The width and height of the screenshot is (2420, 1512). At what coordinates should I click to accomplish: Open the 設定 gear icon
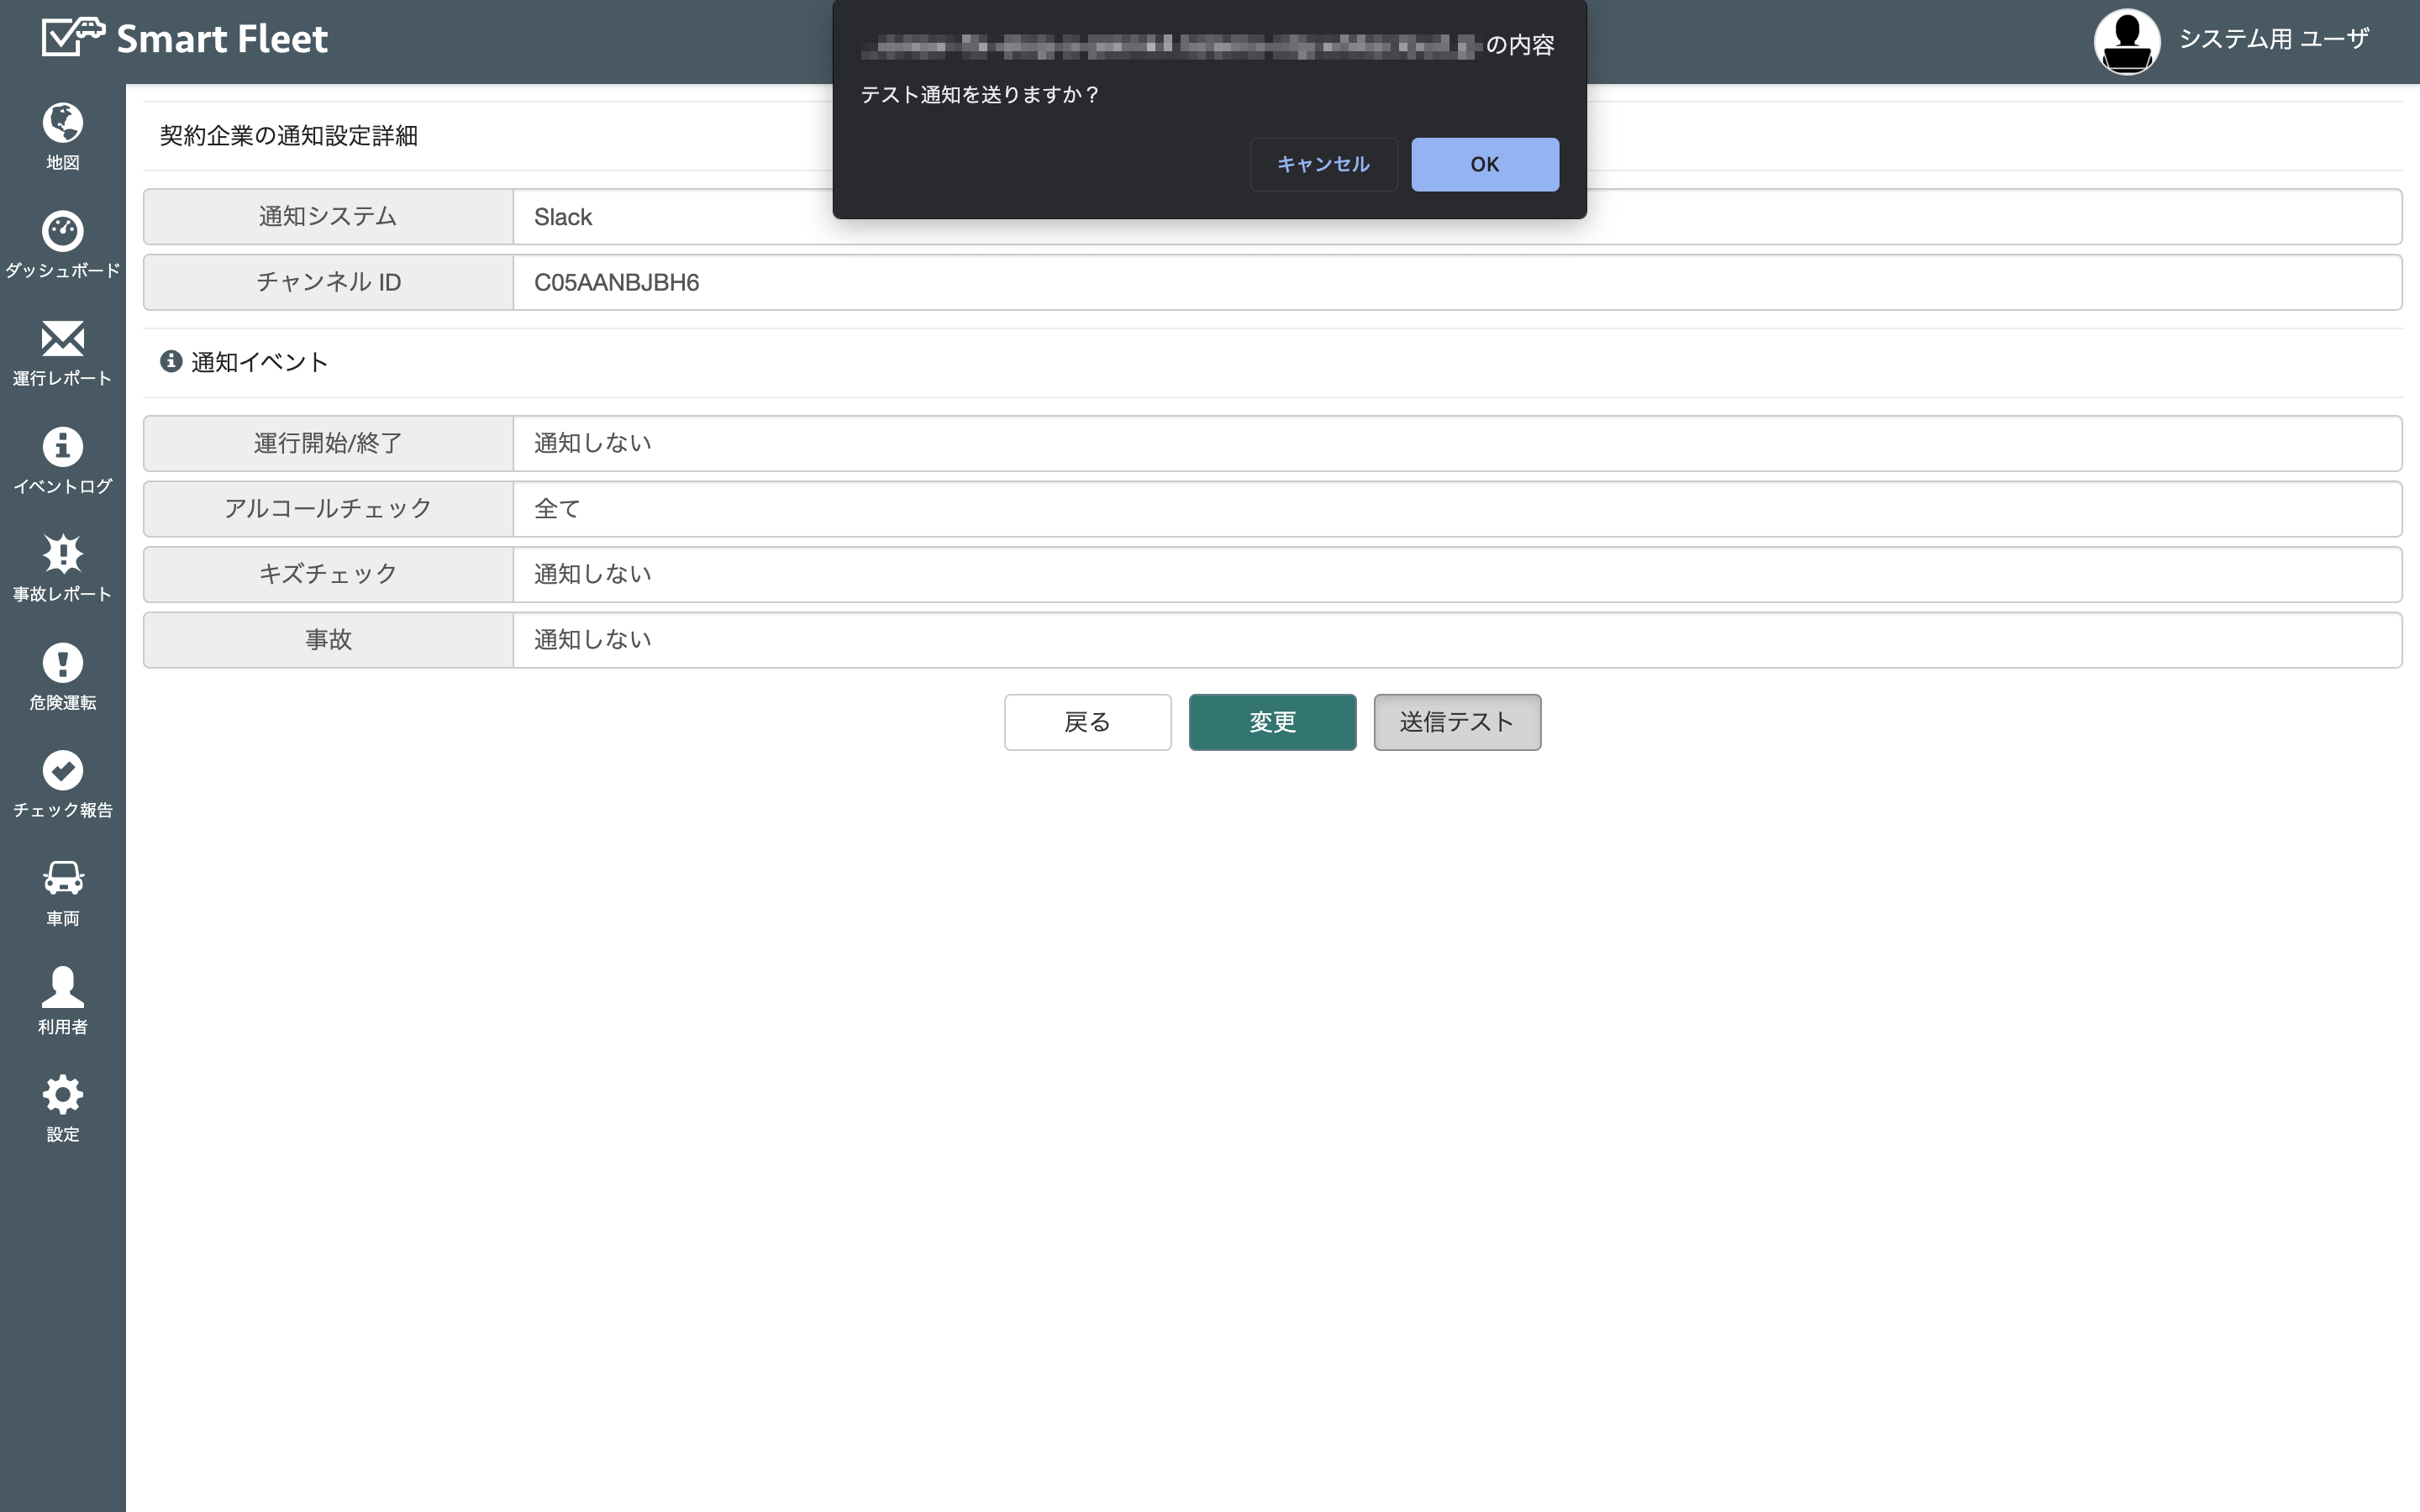pyautogui.click(x=62, y=1095)
